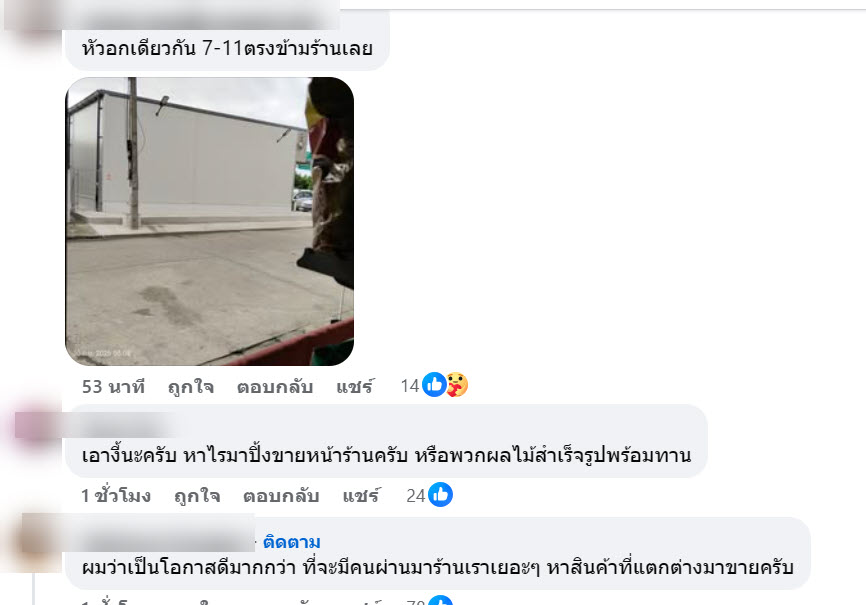Follow the third commenter via ติดตาม link
The width and height of the screenshot is (866, 605).
(x=292, y=542)
